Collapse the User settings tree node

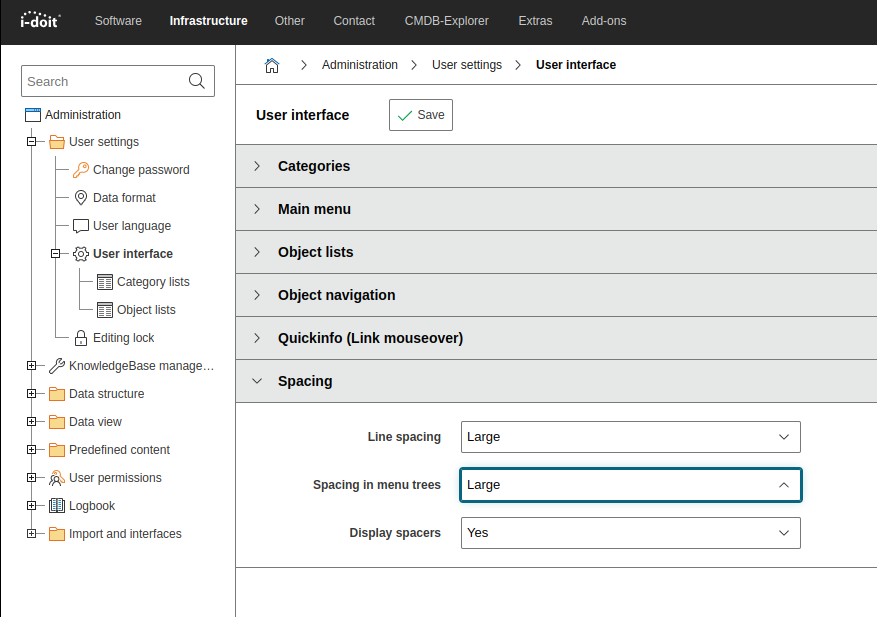[x=31, y=142]
